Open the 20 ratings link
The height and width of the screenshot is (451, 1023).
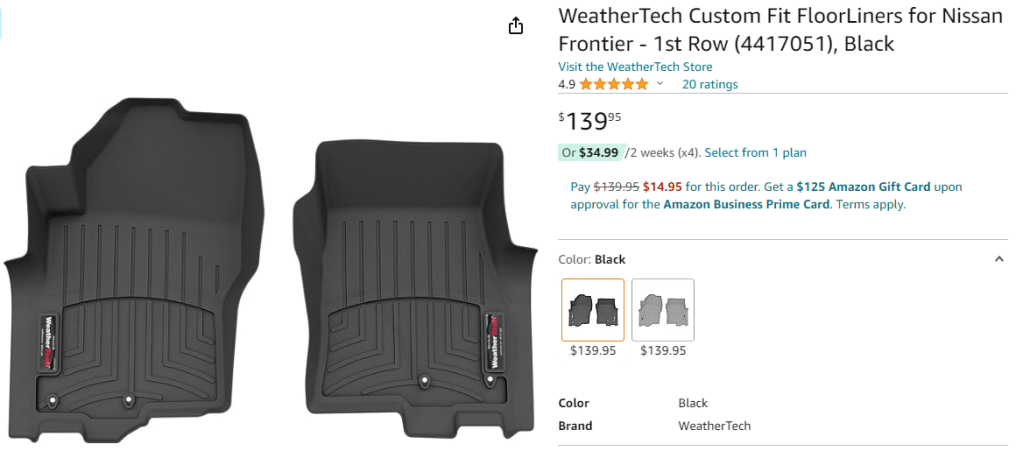(x=709, y=84)
